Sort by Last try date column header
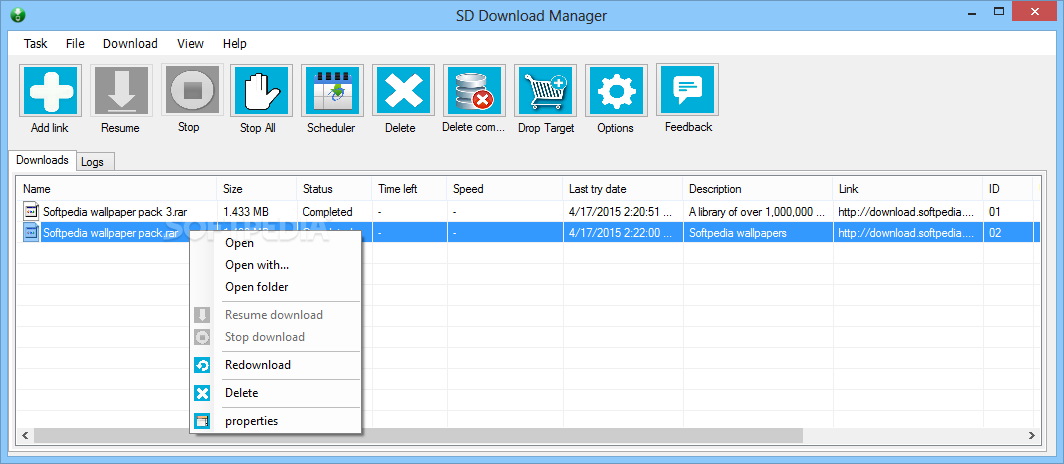The width and height of the screenshot is (1064, 464). 624,189
